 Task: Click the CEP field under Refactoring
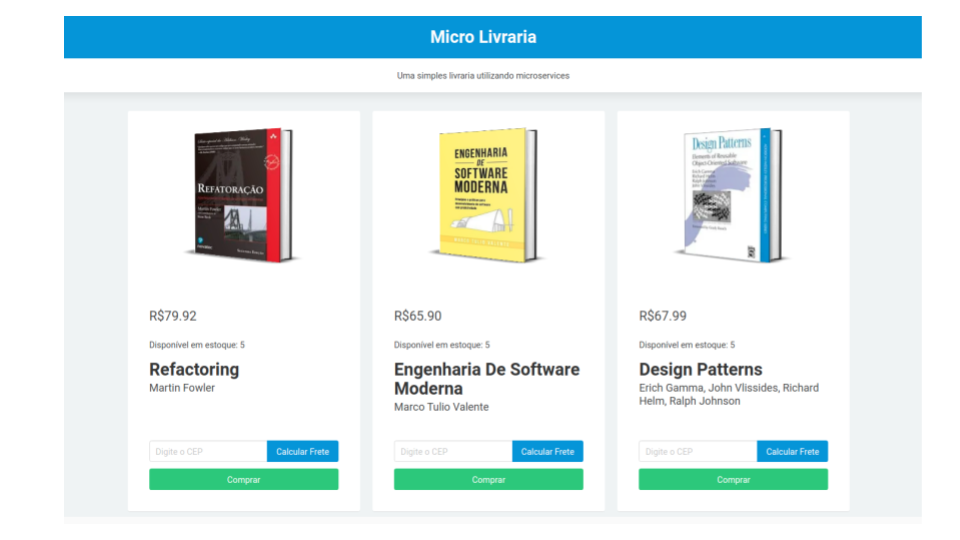point(208,452)
